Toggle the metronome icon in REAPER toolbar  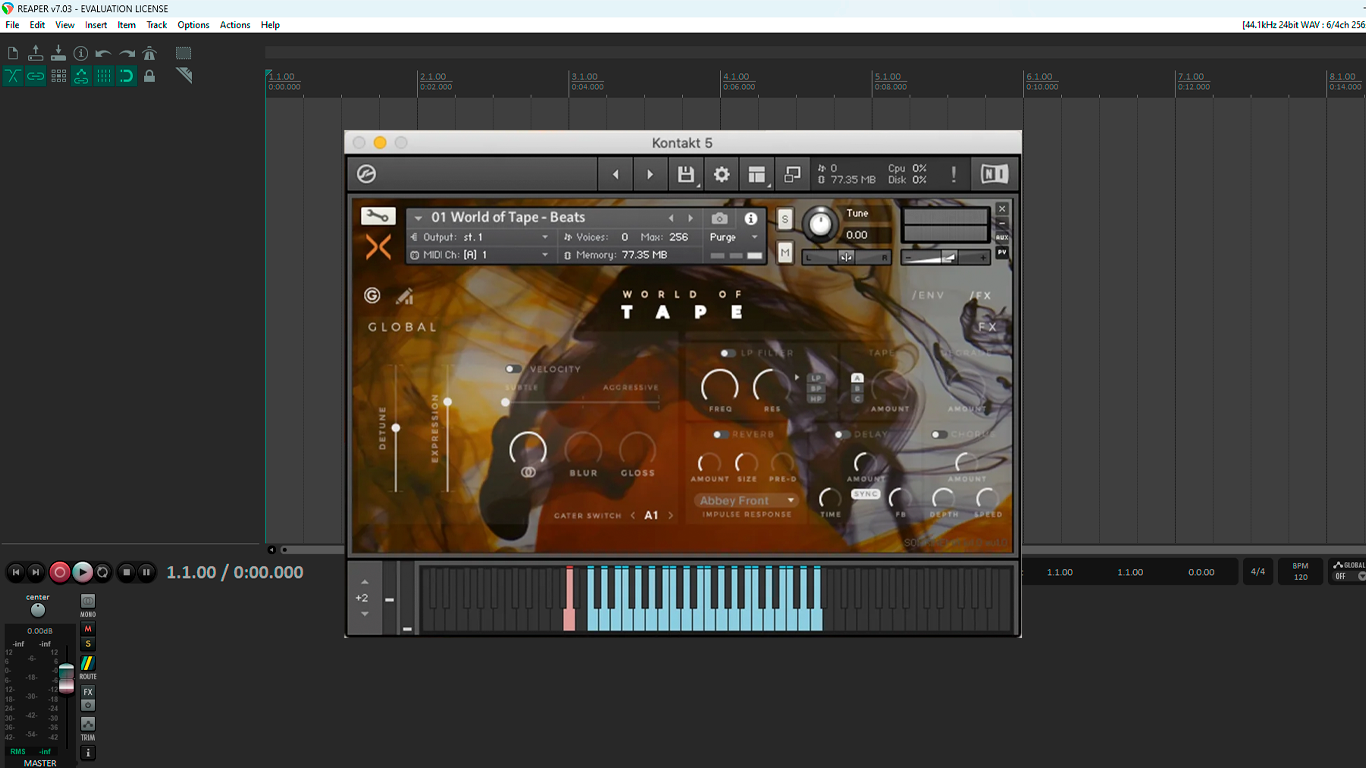[149, 53]
